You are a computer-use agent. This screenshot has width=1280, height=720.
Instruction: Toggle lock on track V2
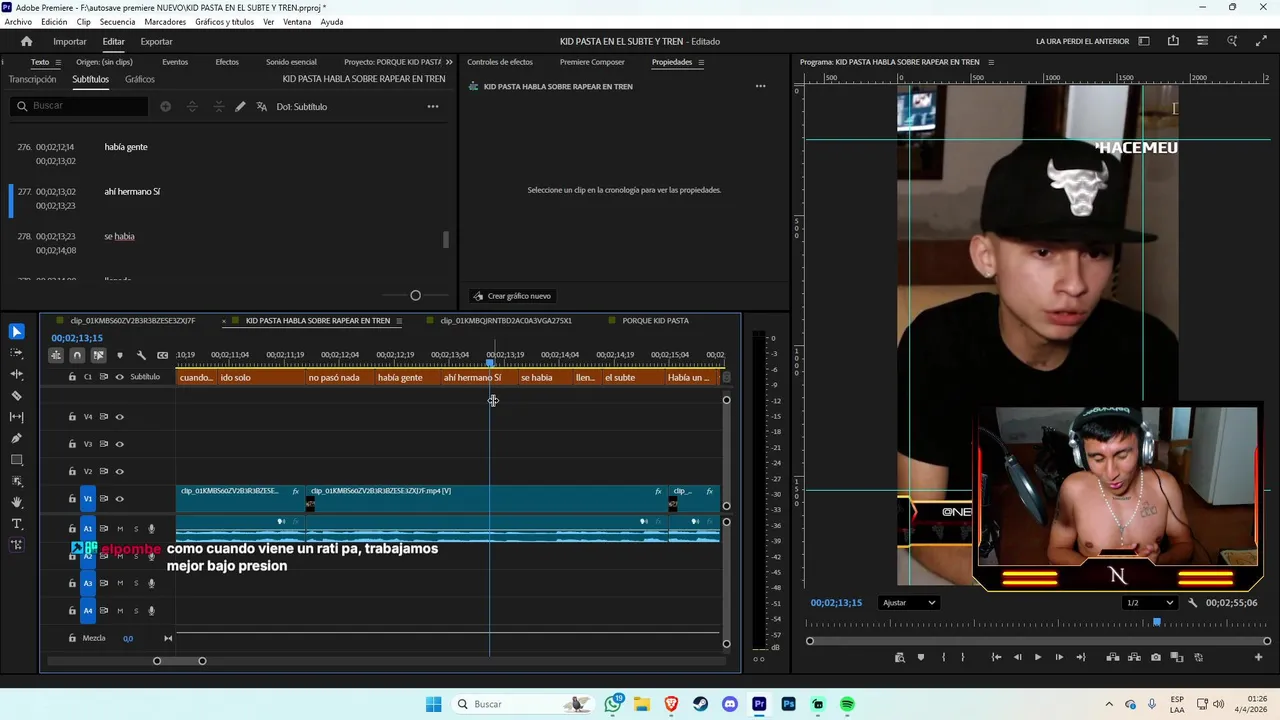72,471
